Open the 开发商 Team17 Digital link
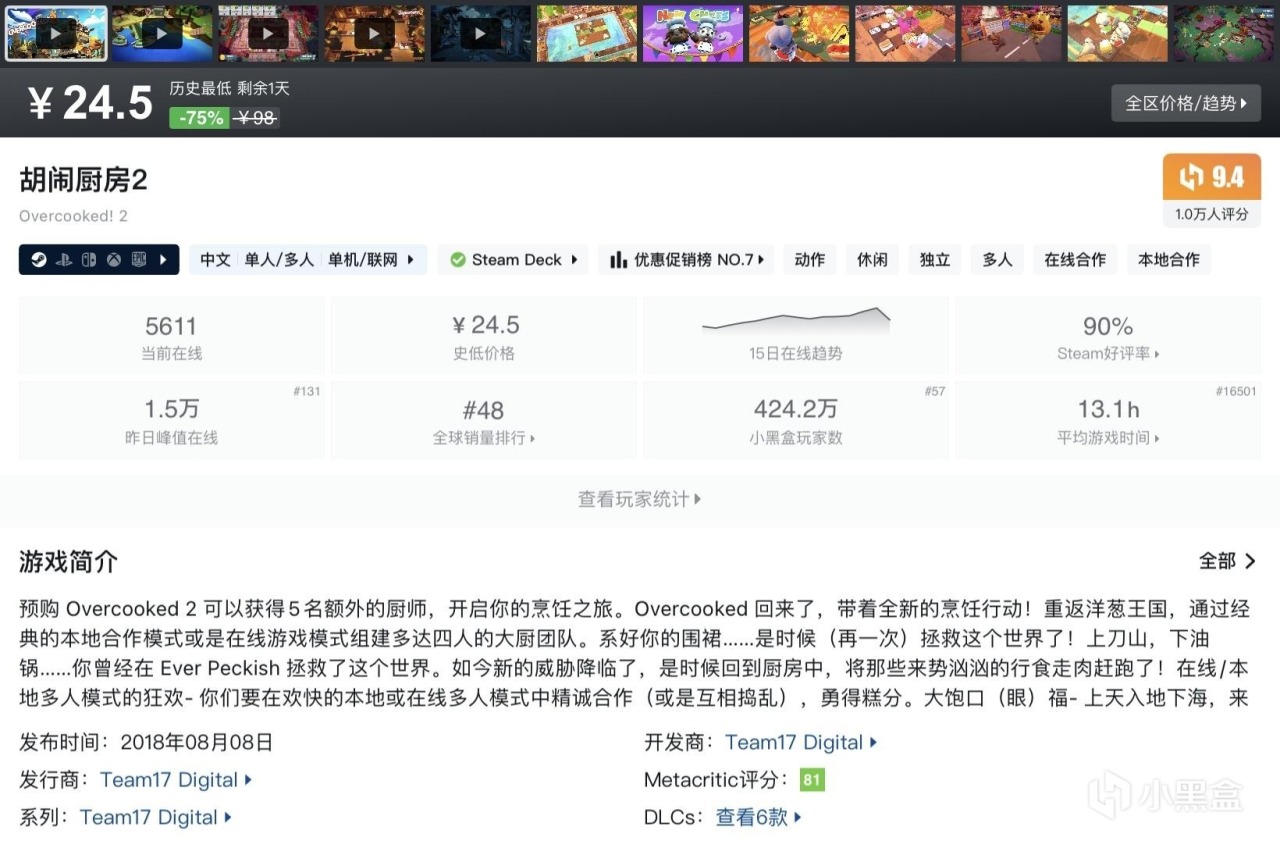 coord(801,743)
